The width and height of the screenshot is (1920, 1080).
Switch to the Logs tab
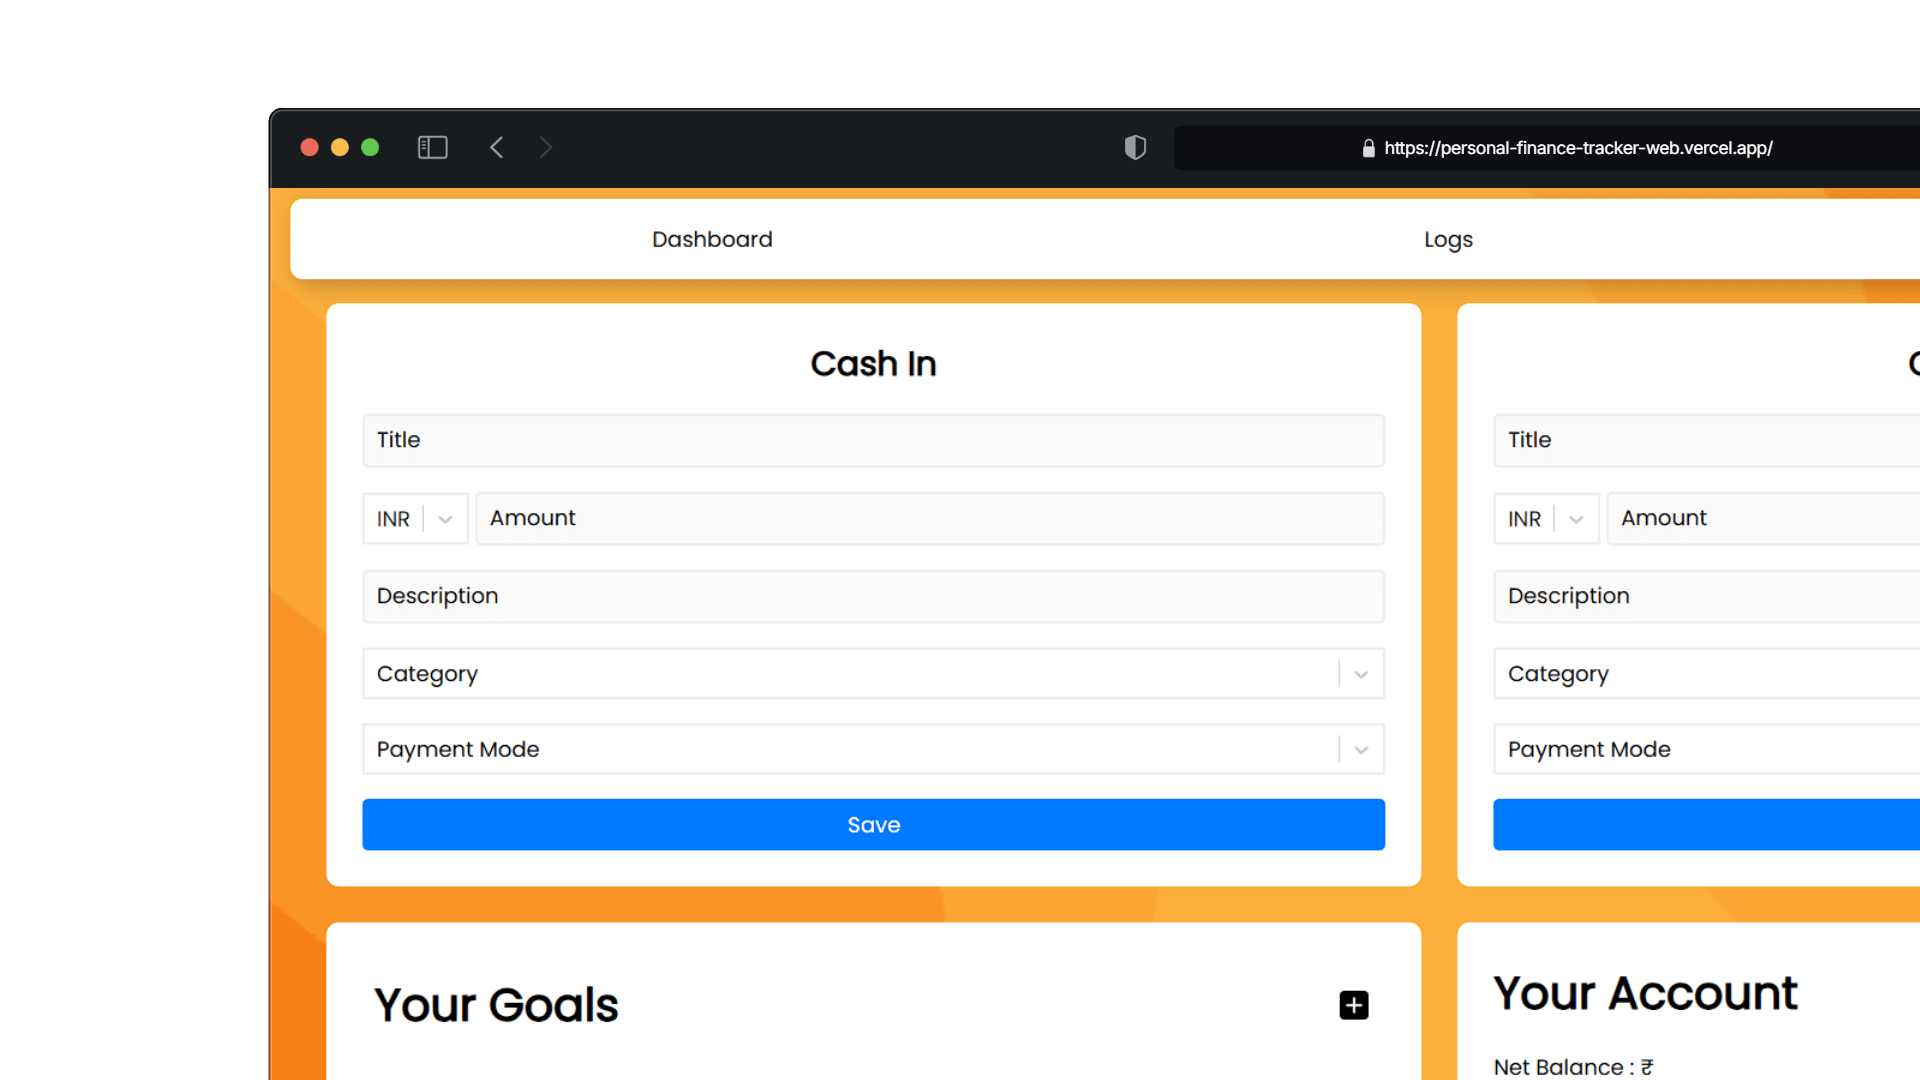[1448, 240]
